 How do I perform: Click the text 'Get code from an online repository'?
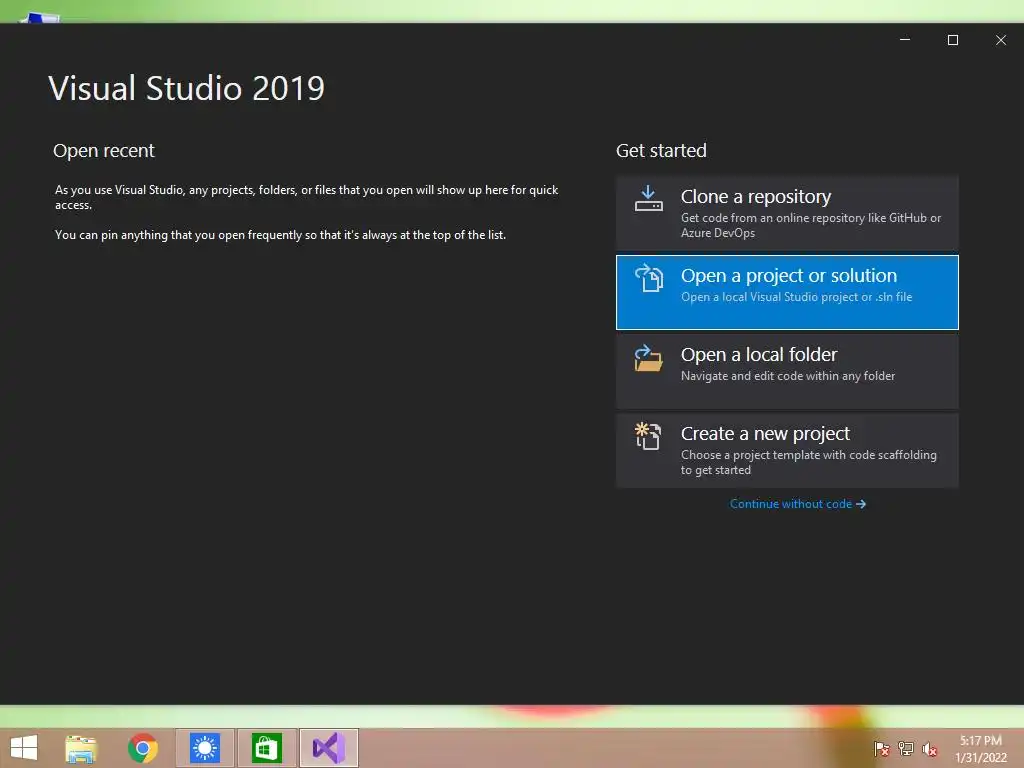pyautogui.click(x=773, y=218)
